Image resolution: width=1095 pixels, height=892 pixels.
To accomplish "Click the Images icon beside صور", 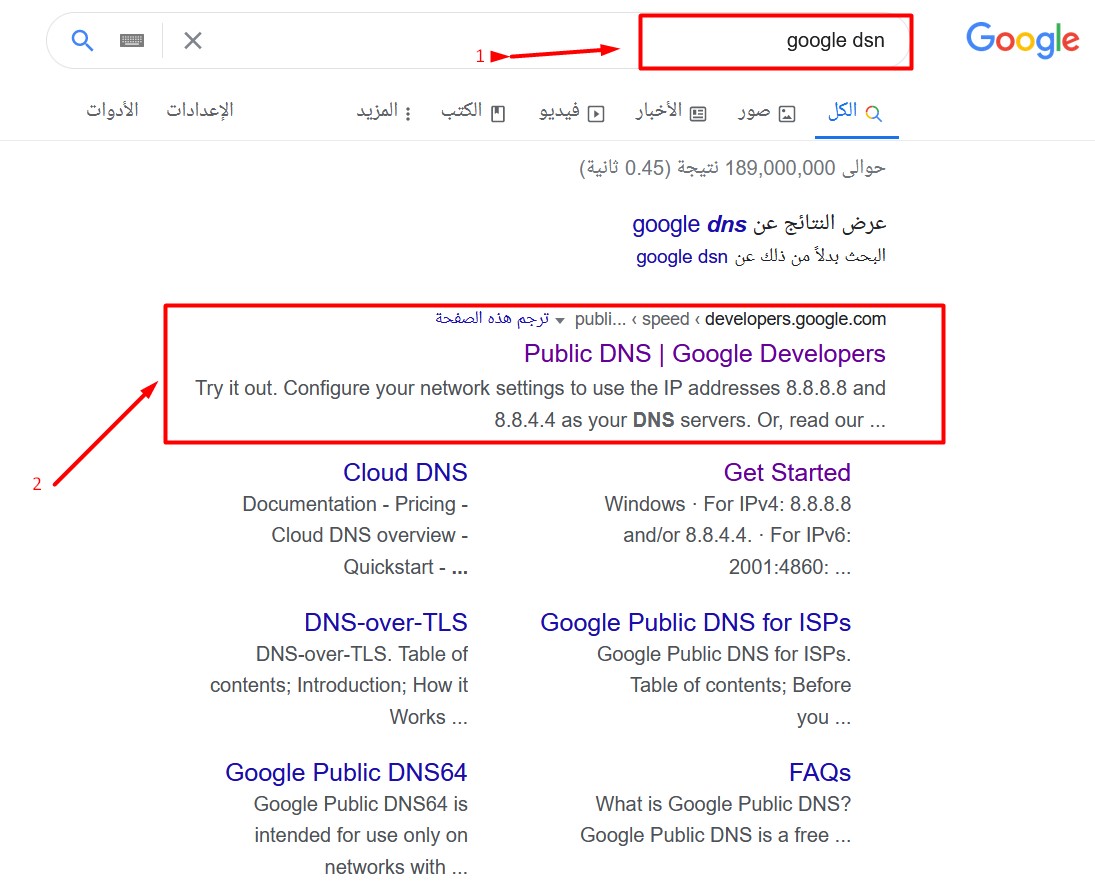I will [x=787, y=114].
